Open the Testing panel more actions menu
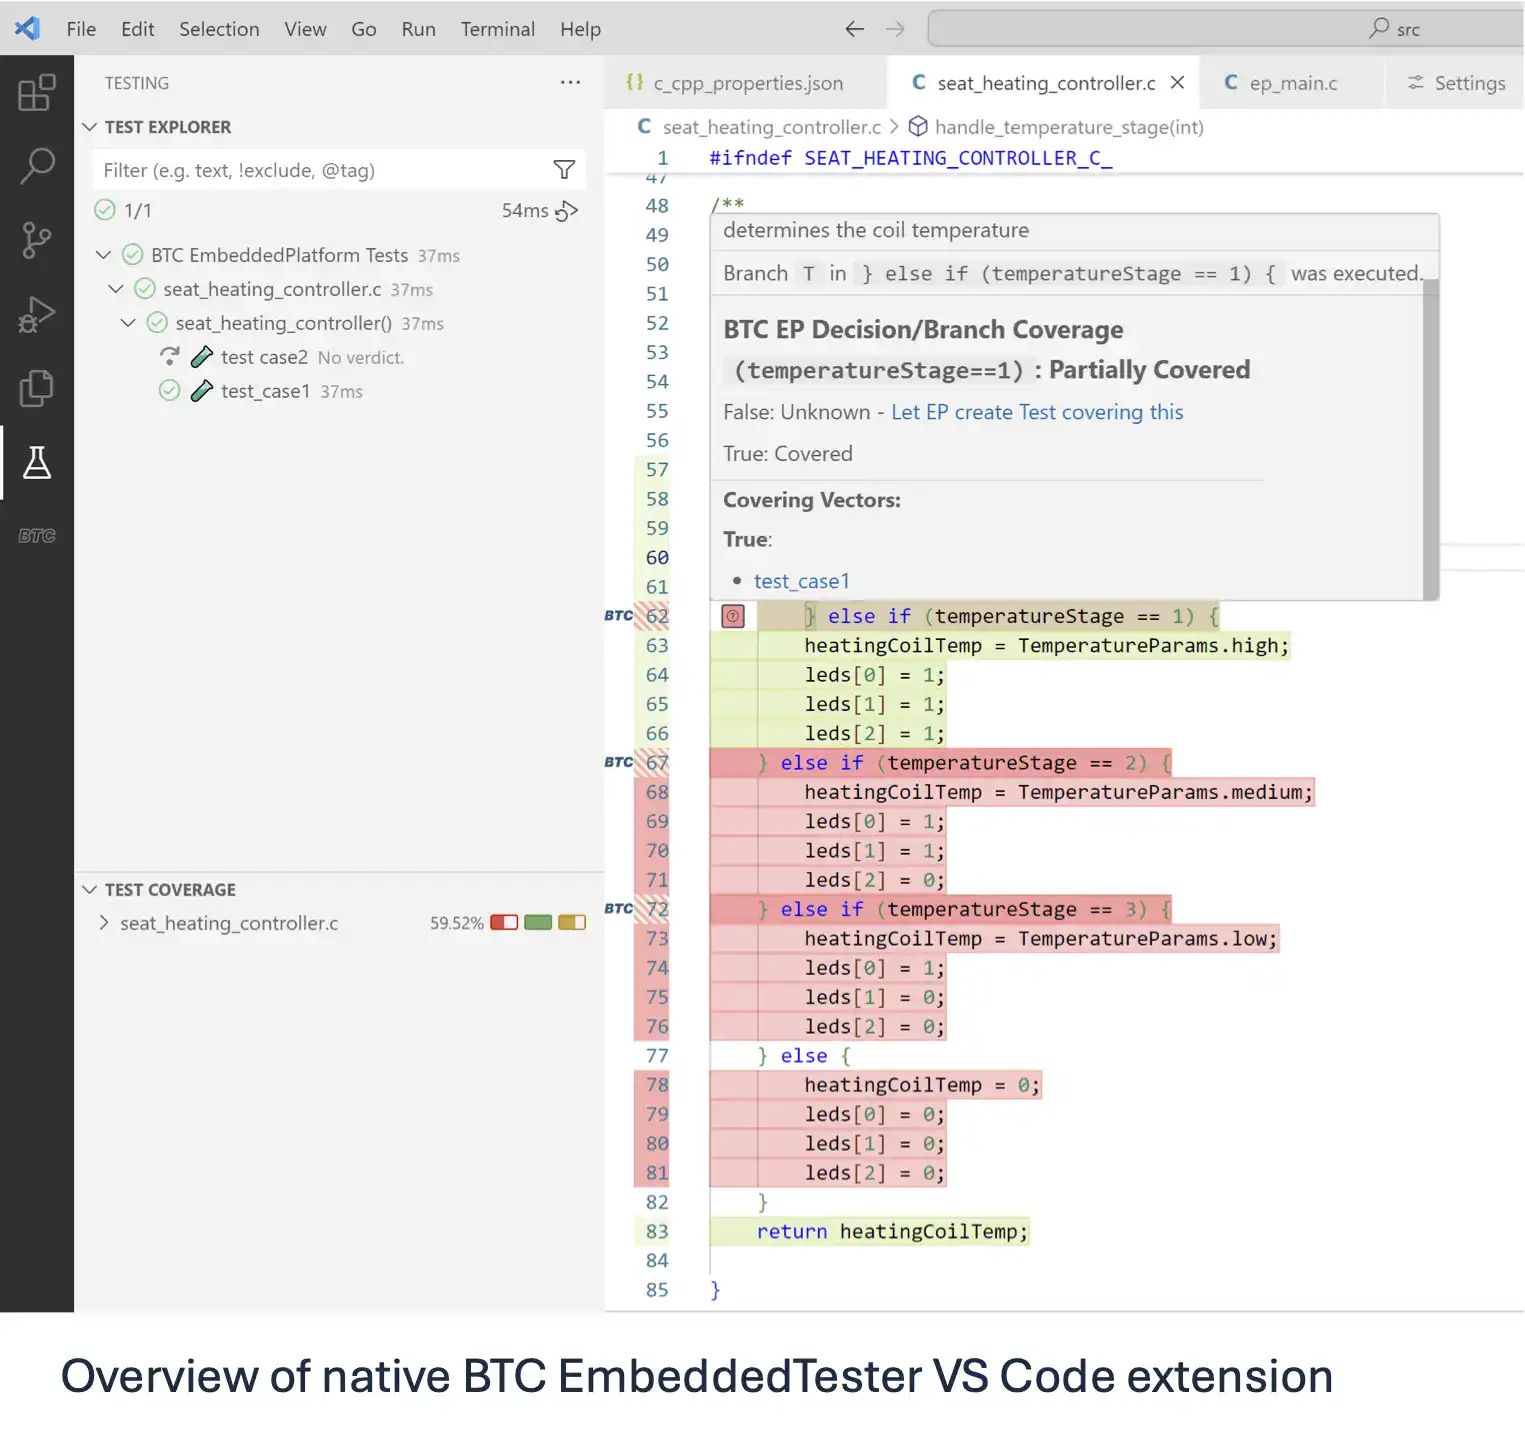Screen dimensions: 1525x1436 (x=570, y=83)
